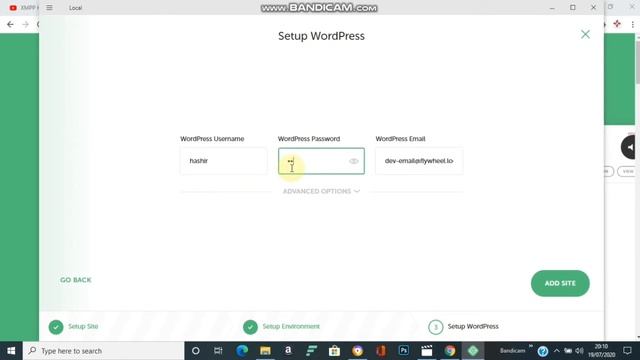Image resolution: width=640 pixels, height=360 pixels.
Task: Expand Advanced Options section
Action: [321, 191]
